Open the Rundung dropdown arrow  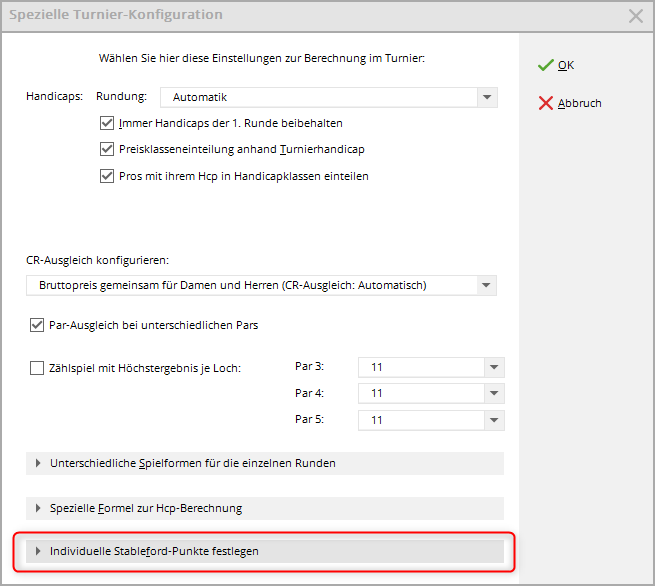click(x=486, y=98)
